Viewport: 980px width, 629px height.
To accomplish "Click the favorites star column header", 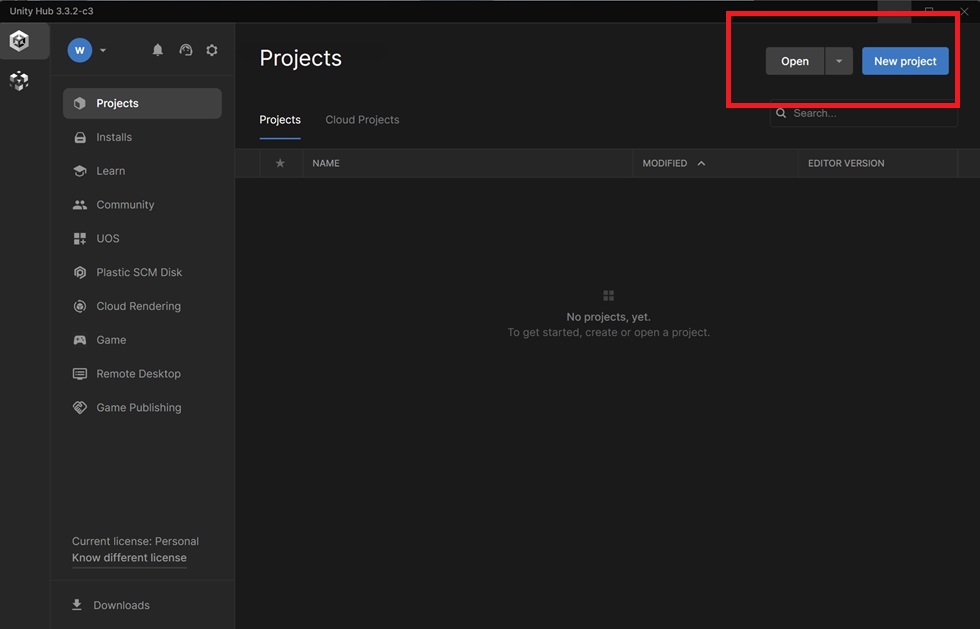I will point(280,163).
